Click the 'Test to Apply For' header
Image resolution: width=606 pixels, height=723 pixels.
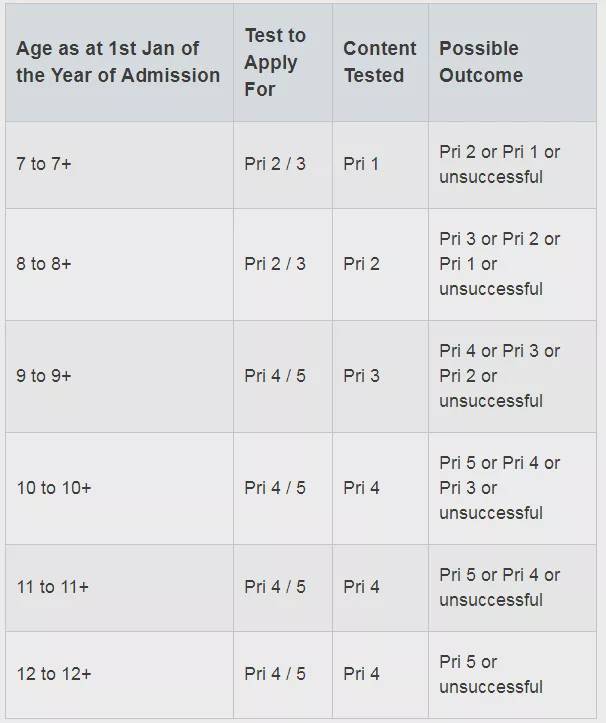[x=275, y=62]
